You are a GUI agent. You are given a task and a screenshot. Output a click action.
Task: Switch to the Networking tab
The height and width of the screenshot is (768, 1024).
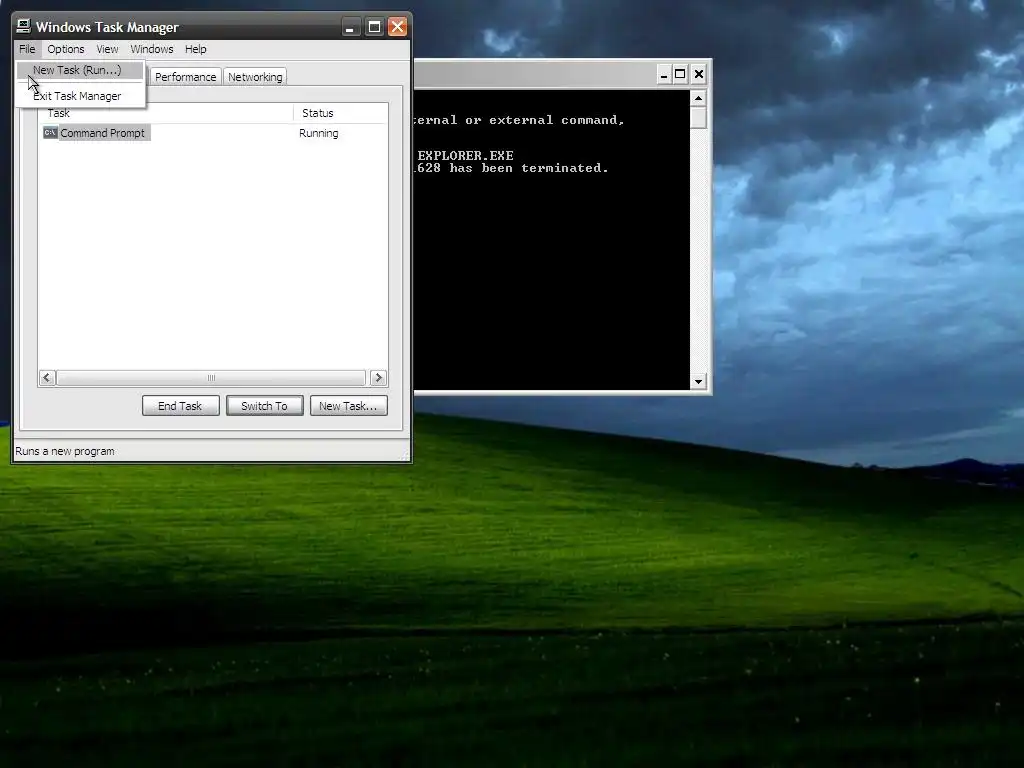[255, 77]
